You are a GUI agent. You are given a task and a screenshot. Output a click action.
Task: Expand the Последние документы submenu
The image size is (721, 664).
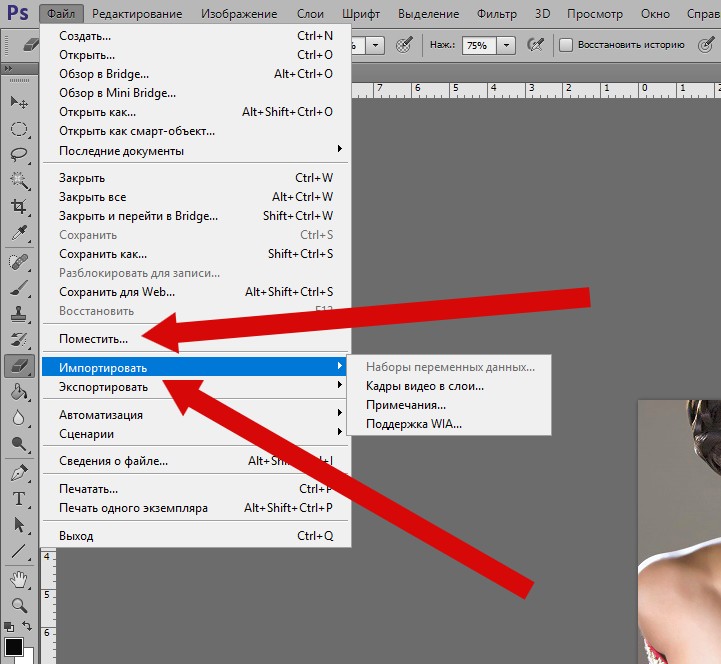195,150
